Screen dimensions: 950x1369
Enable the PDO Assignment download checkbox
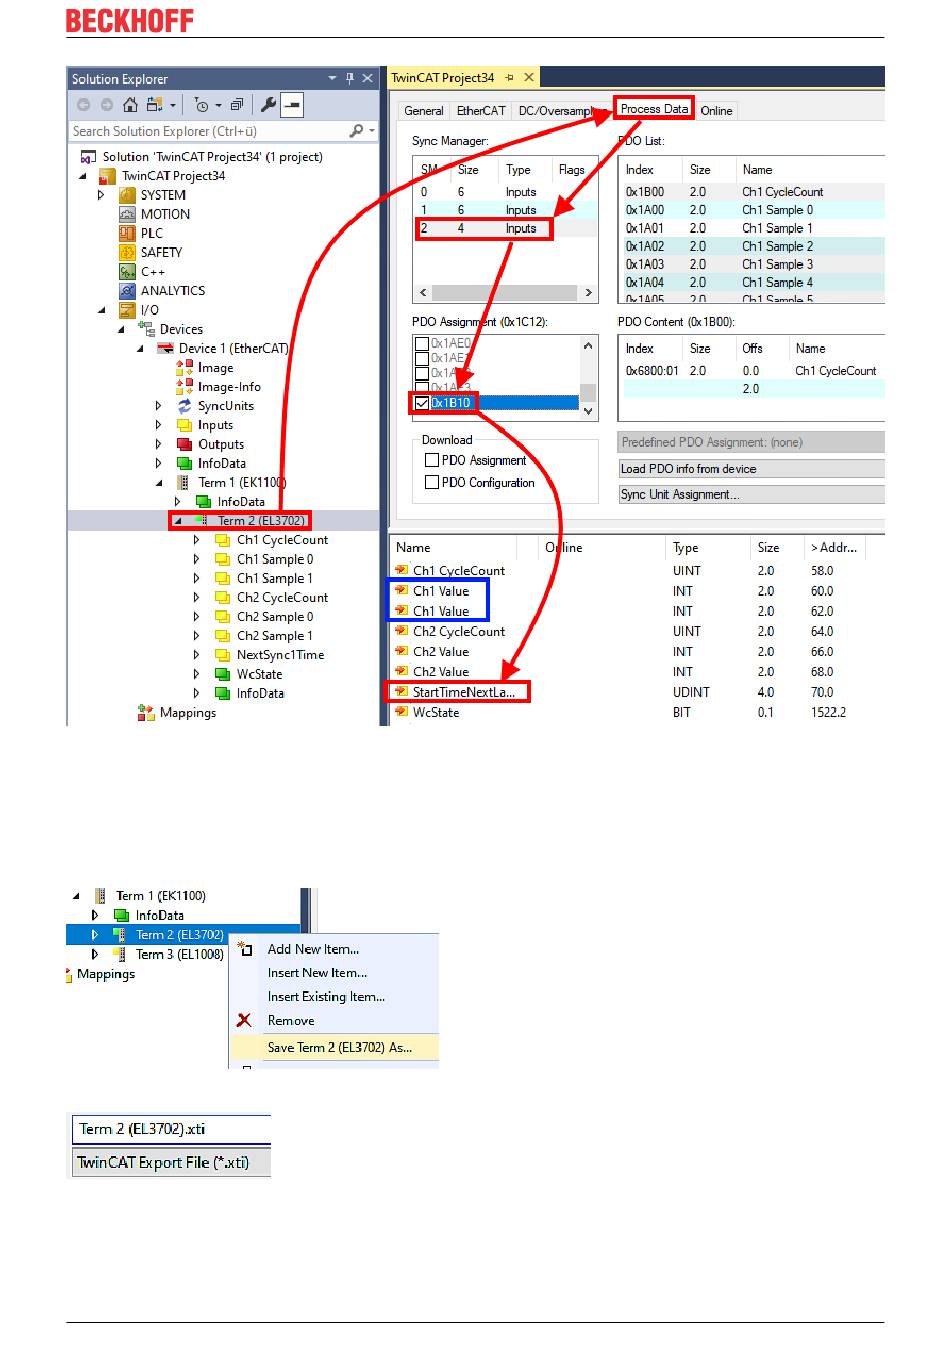(x=432, y=460)
